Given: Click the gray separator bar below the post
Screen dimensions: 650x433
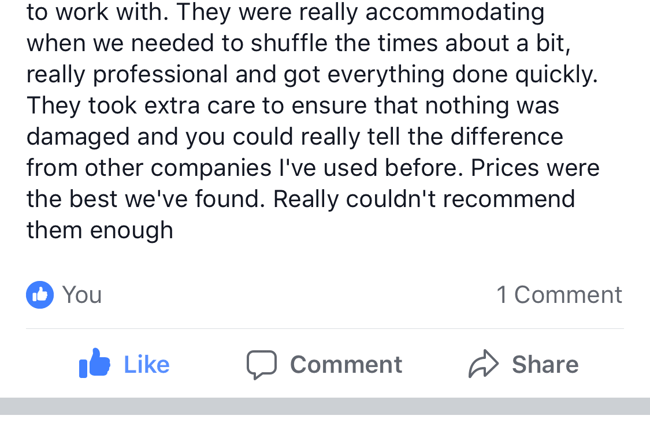Looking at the screenshot, I should pyautogui.click(x=325, y=406).
